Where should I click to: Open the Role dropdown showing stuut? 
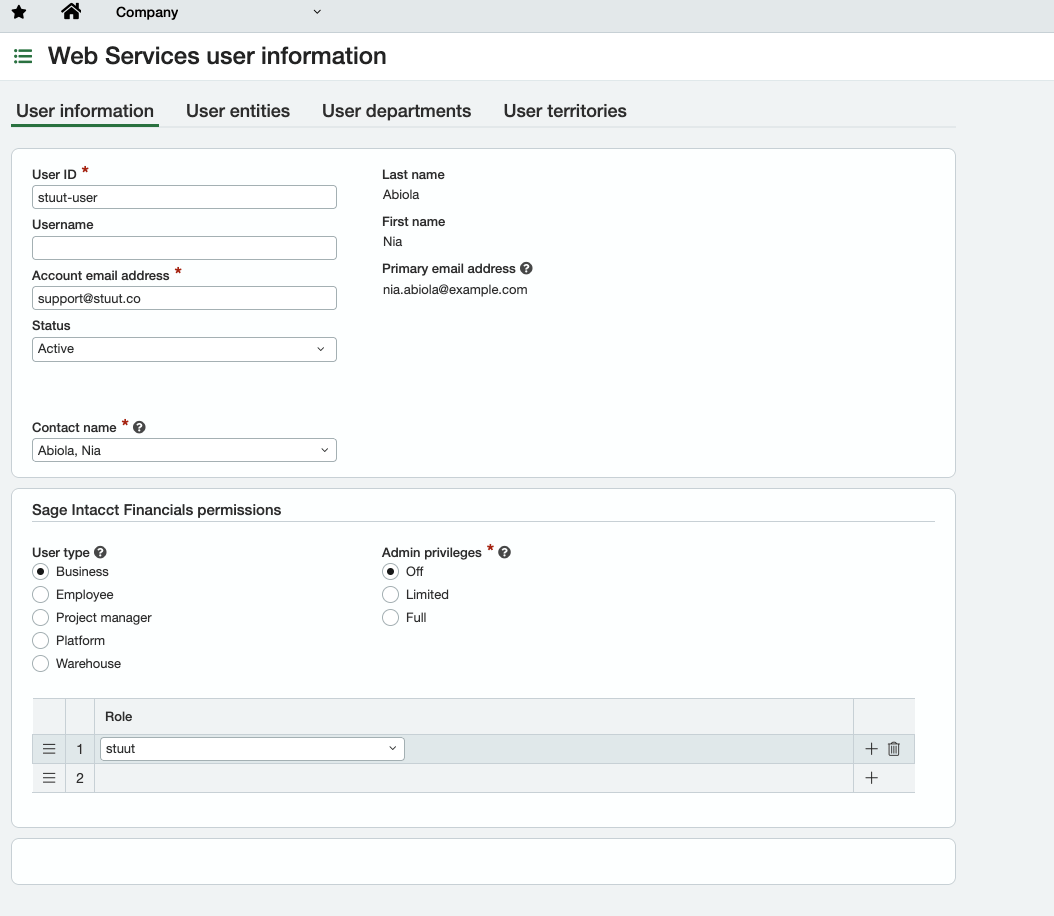(x=252, y=749)
